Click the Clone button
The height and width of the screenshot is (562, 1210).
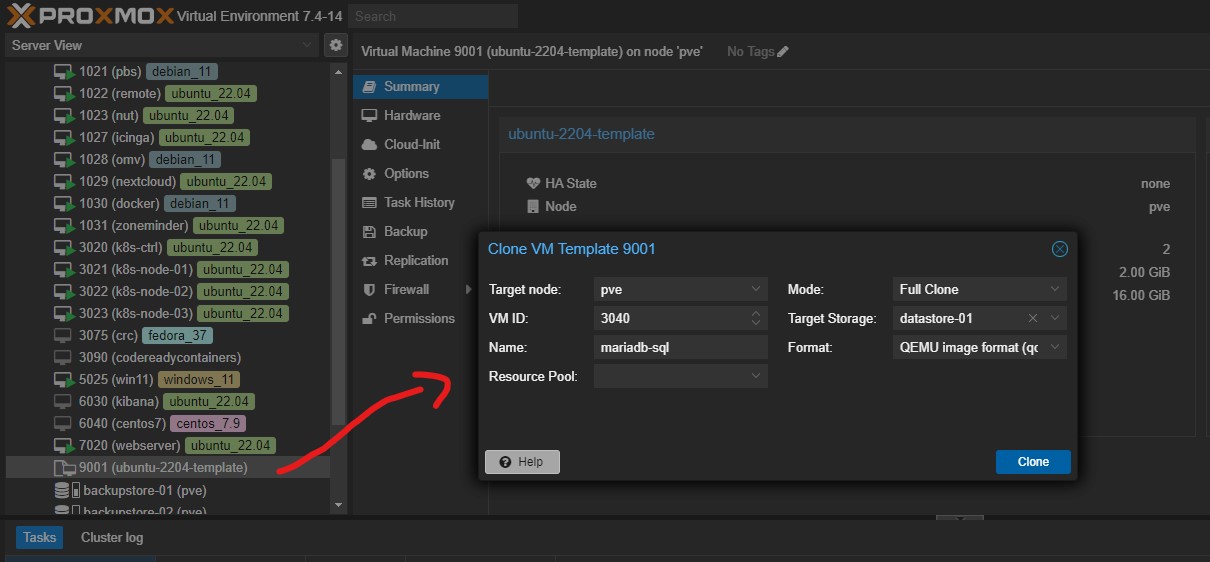[x=1033, y=462]
